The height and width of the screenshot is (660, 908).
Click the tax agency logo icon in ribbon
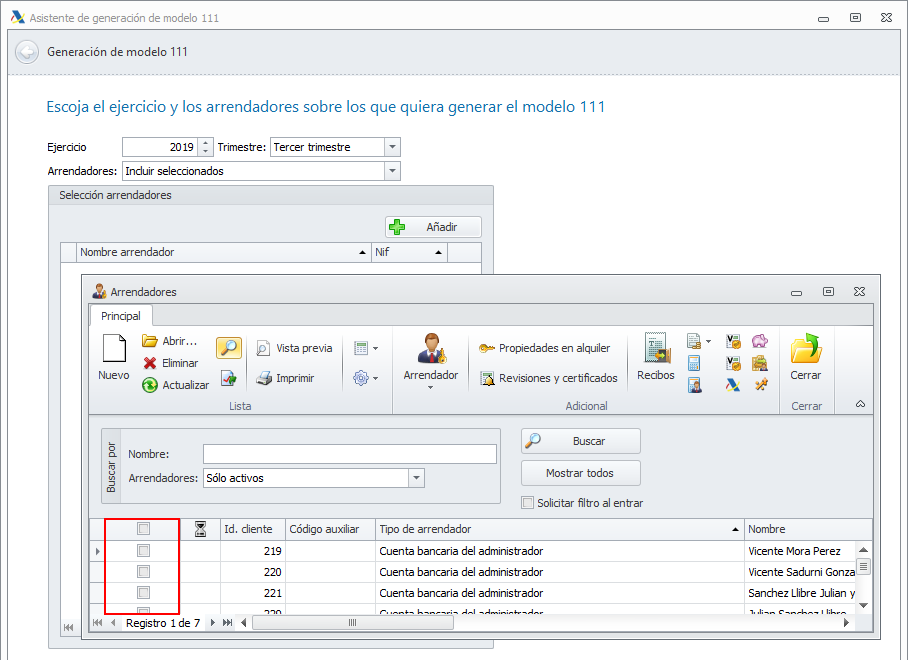click(733, 385)
